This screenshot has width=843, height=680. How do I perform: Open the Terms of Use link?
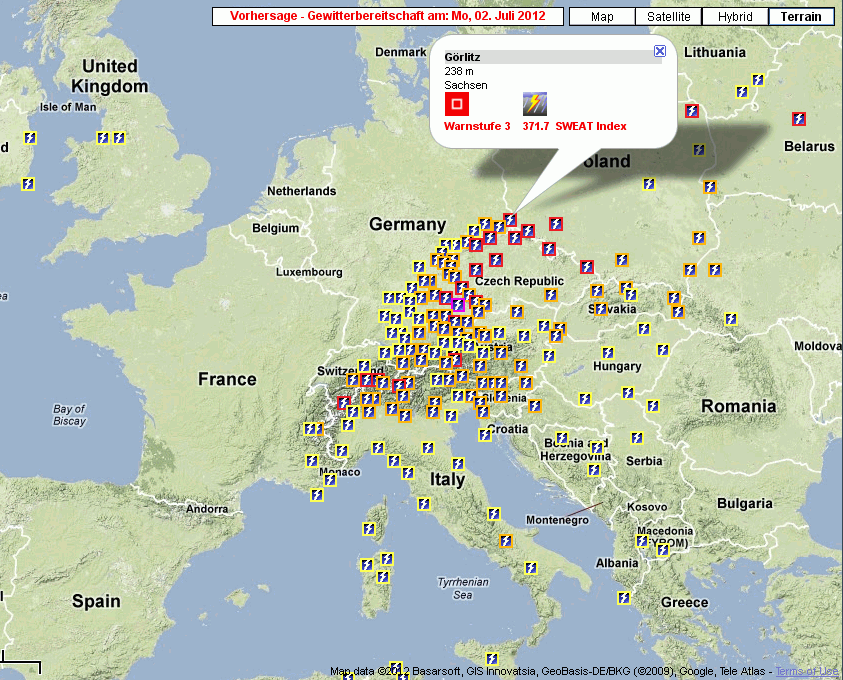pyautogui.click(x=807, y=672)
